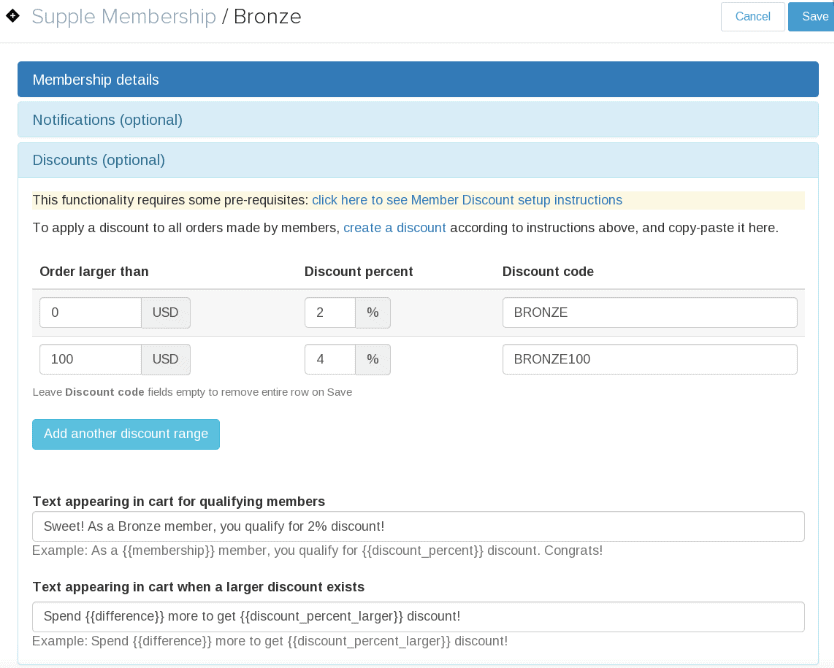This screenshot has width=834, height=668.
Task: Click the 'Leave Discount code fields empty' hint
Action: tap(192, 393)
